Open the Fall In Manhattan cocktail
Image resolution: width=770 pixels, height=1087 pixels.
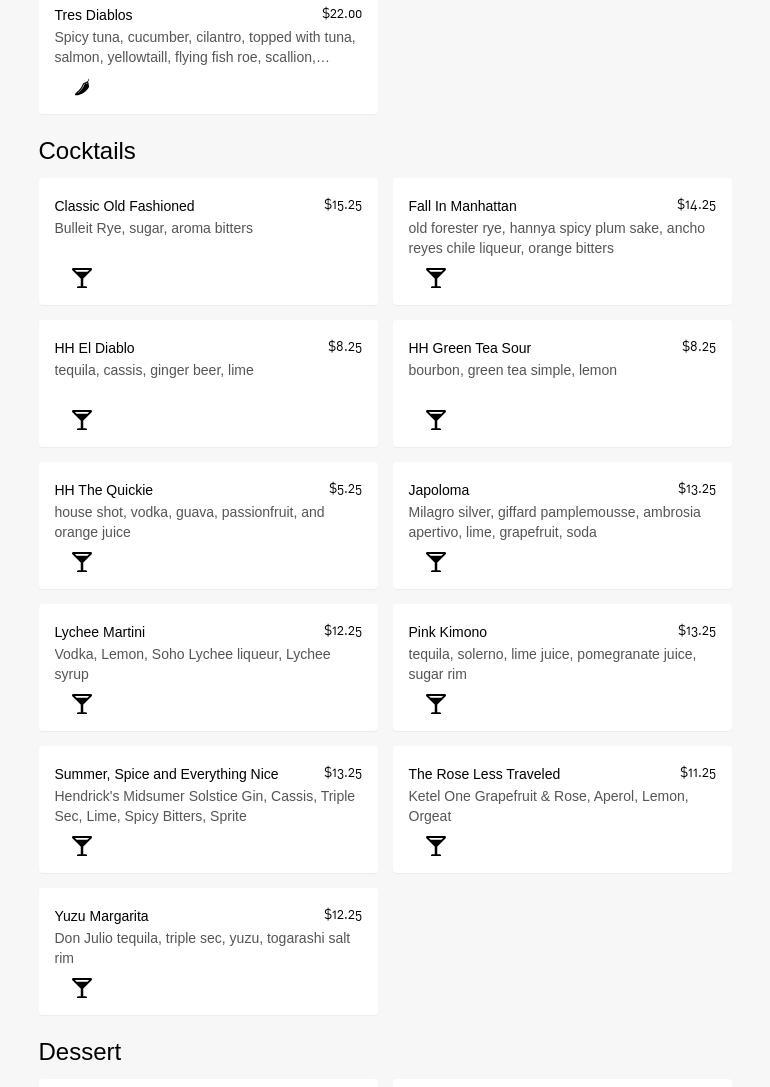[462, 206]
